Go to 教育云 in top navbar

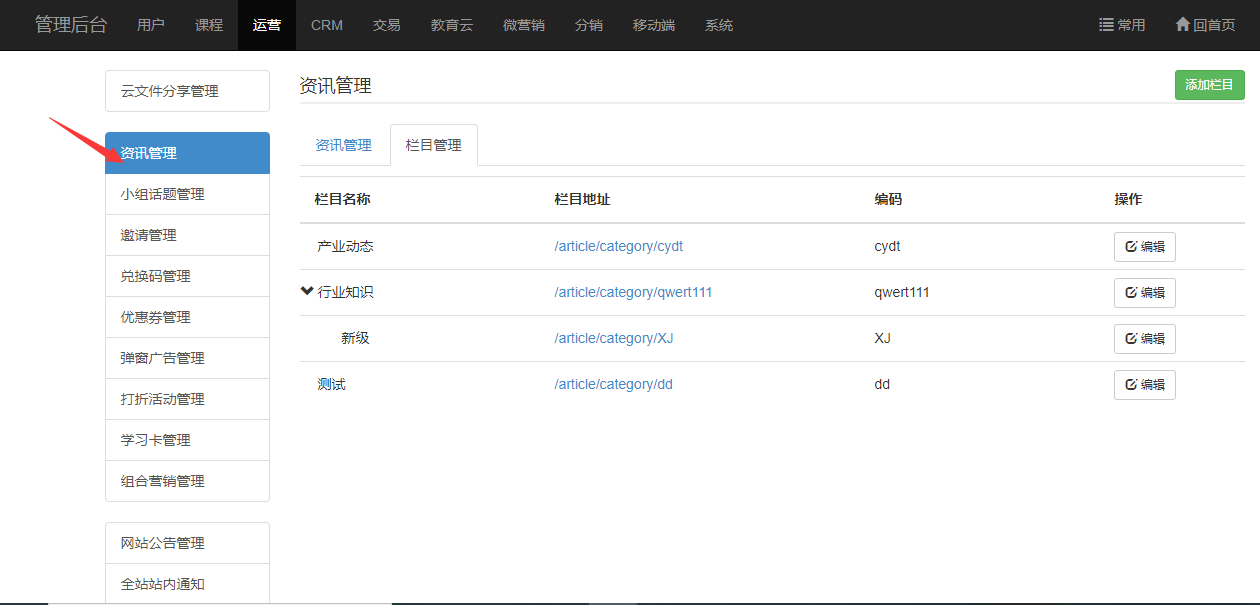(x=452, y=25)
